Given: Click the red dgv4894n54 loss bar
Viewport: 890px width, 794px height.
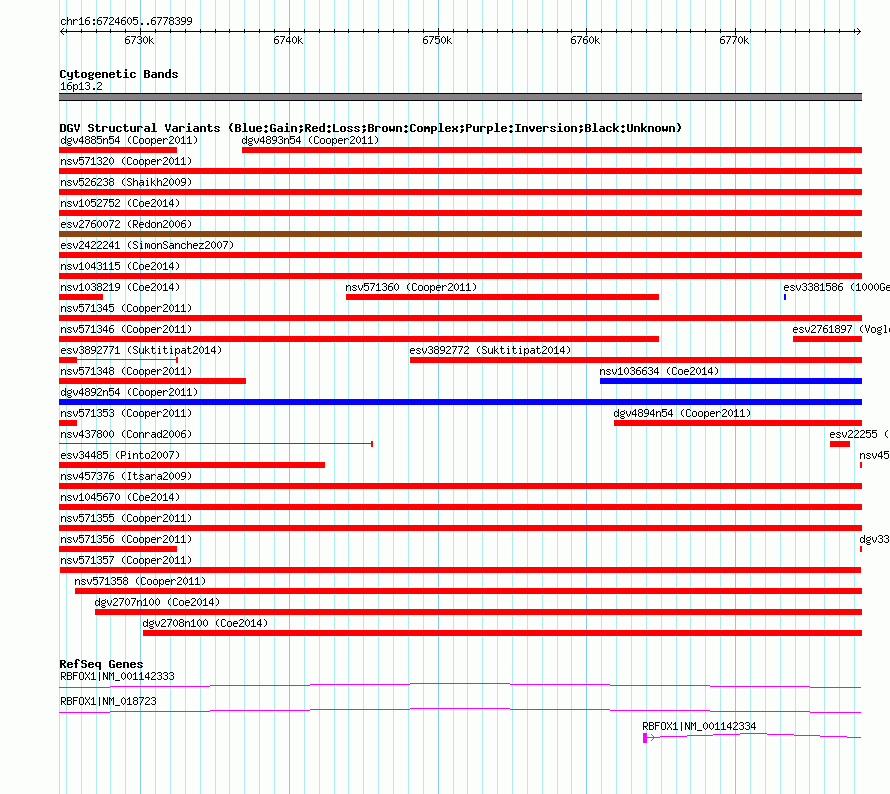Looking at the screenshot, I should [x=738, y=423].
